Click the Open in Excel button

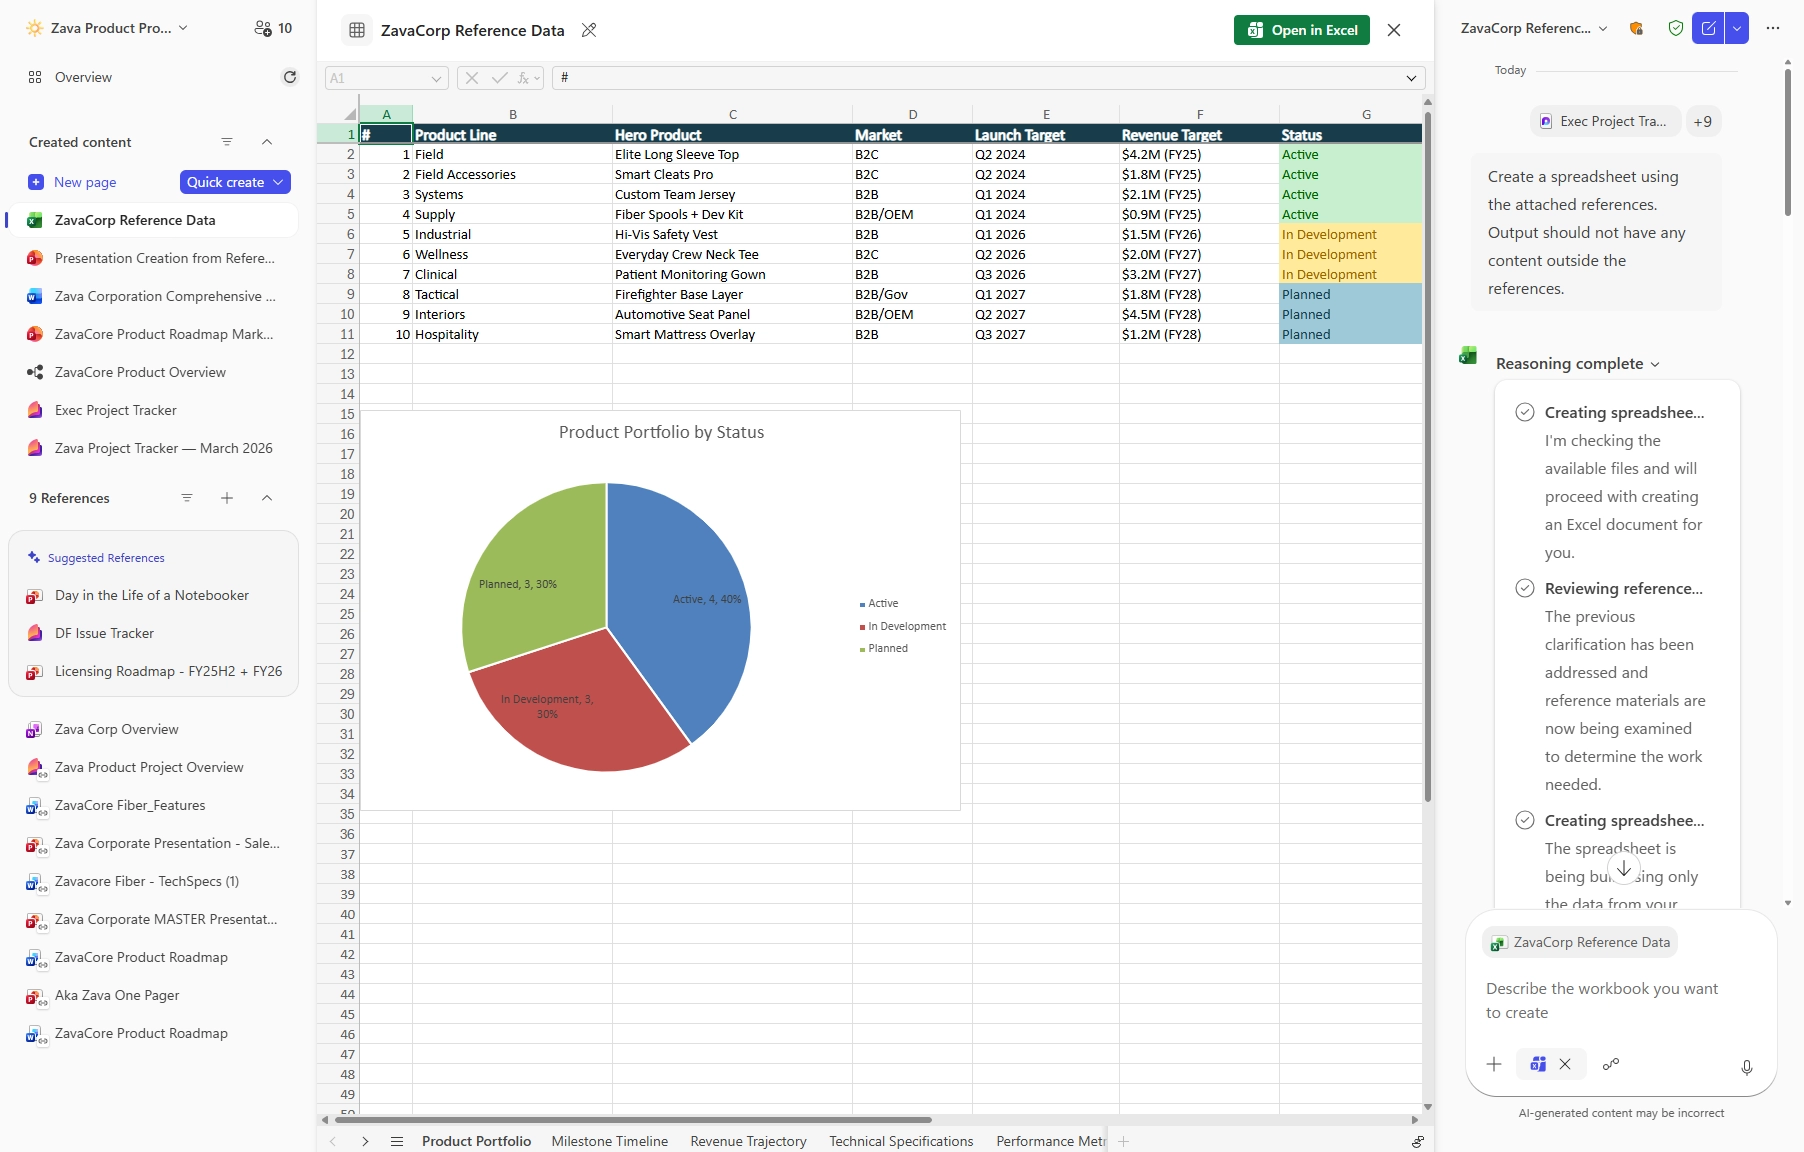pyautogui.click(x=1301, y=30)
